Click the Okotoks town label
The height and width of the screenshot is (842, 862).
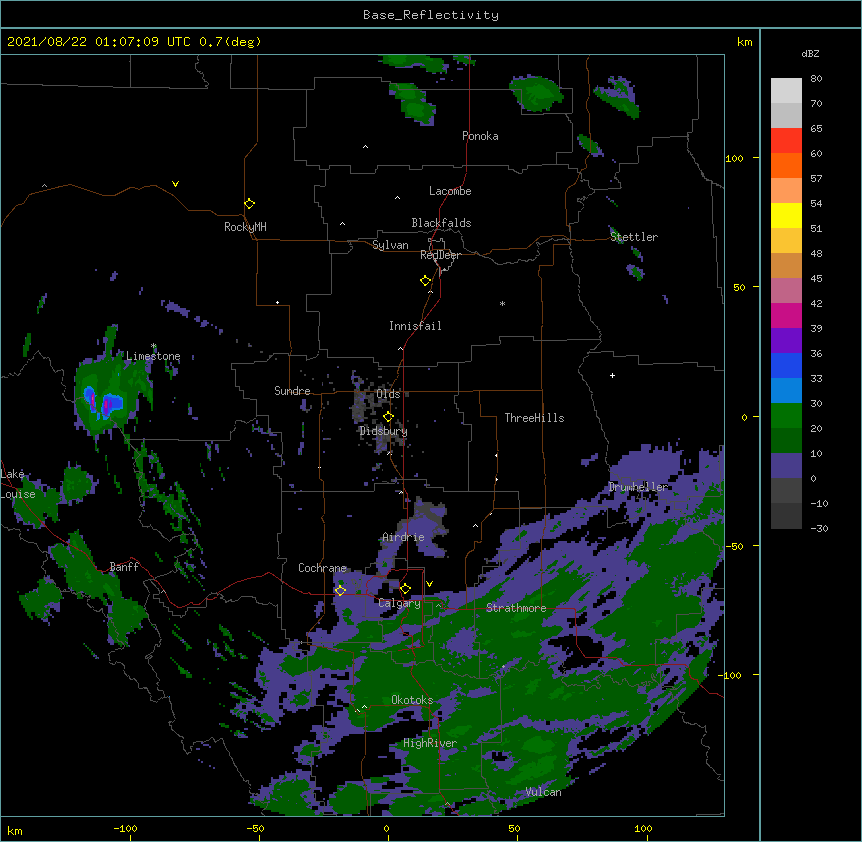pyautogui.click(x=412, y=700)
